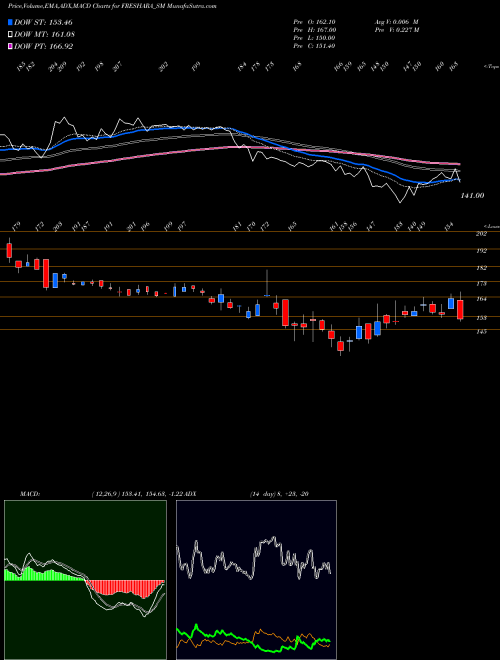Click the 'Pre L: 150.00' value
The image size is (500, 660).
pos(314,38)
